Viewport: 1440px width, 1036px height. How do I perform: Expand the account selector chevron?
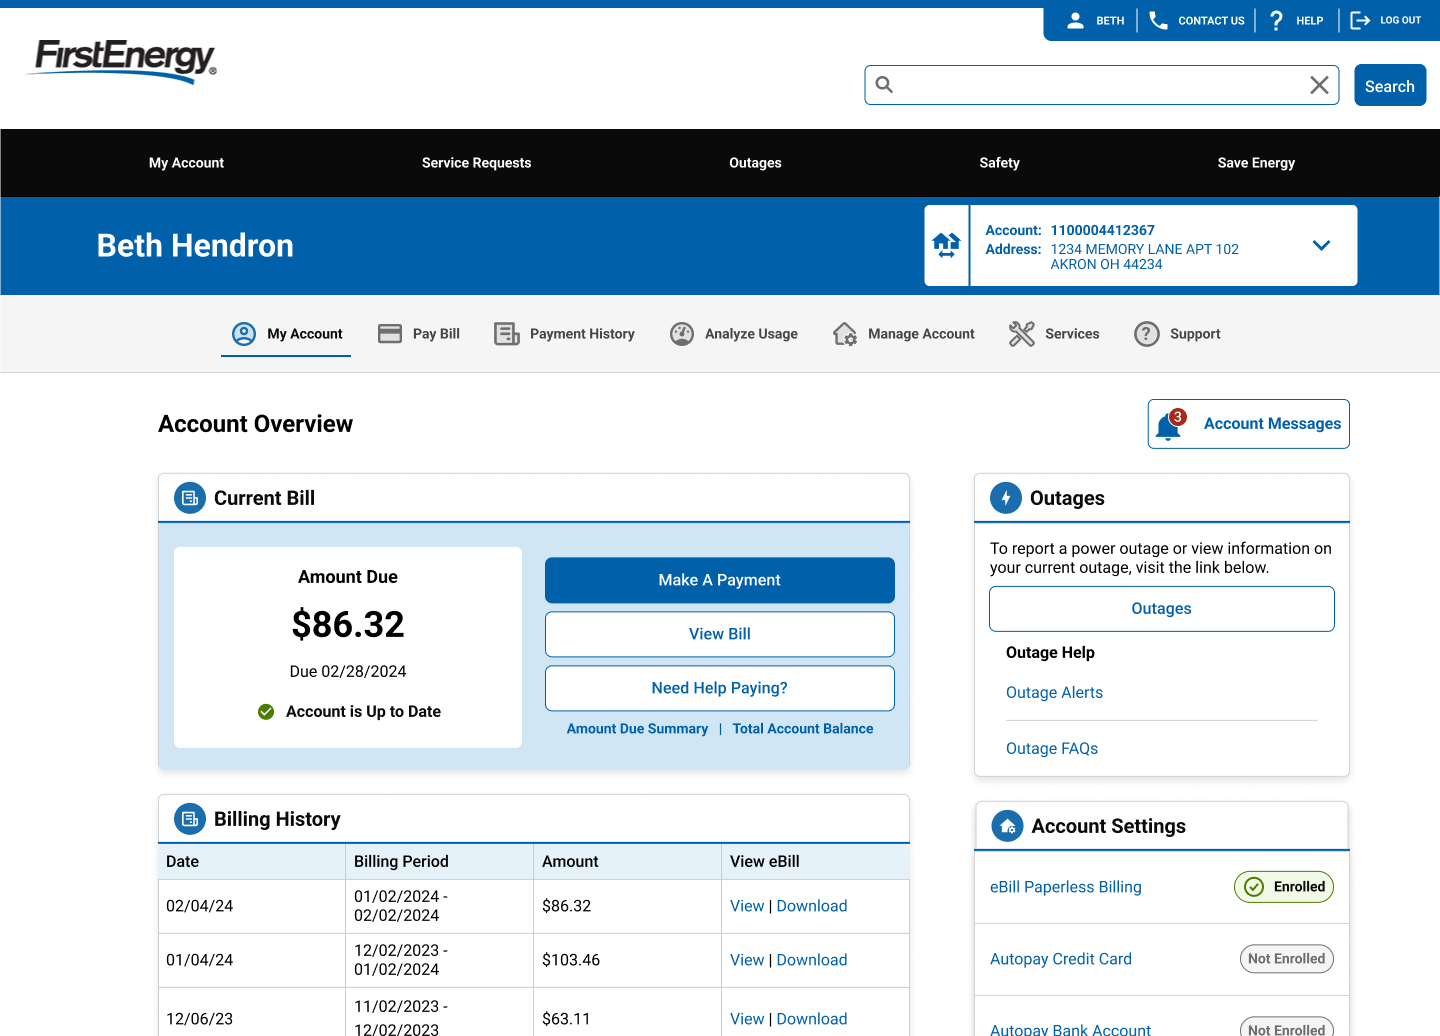(1321, 246)
